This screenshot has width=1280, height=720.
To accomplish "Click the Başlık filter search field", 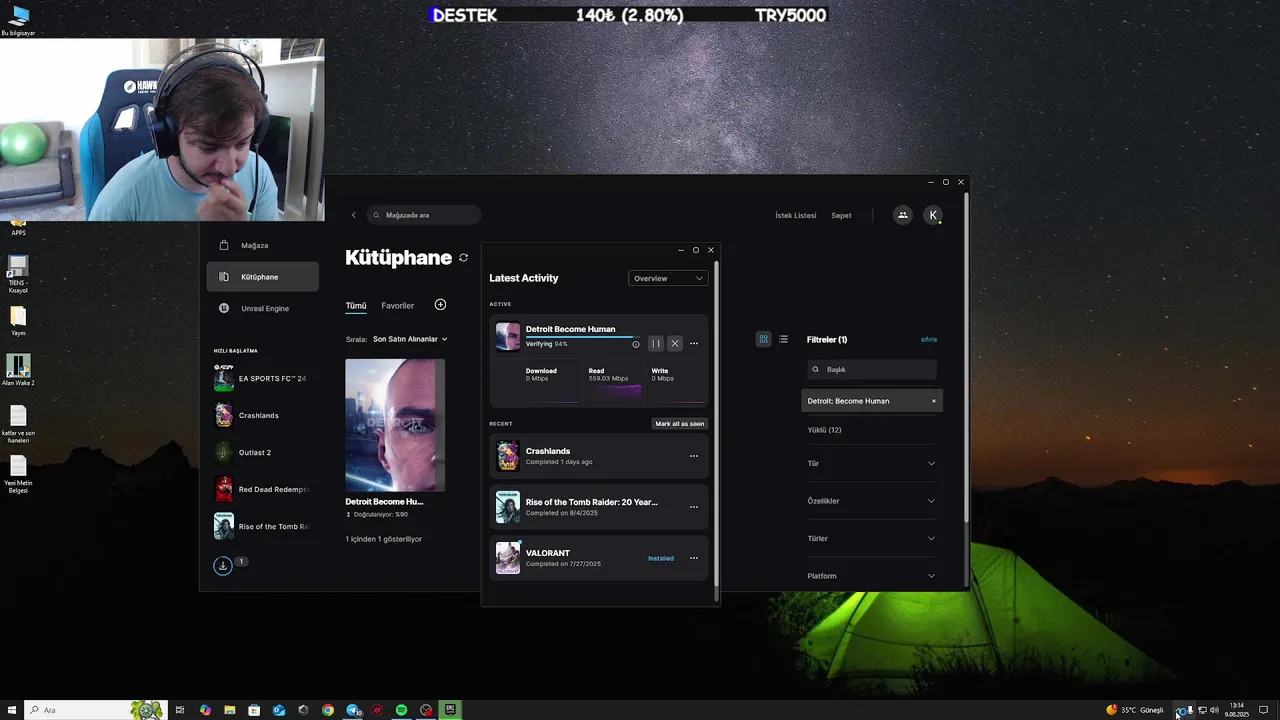I will point(872,369).
